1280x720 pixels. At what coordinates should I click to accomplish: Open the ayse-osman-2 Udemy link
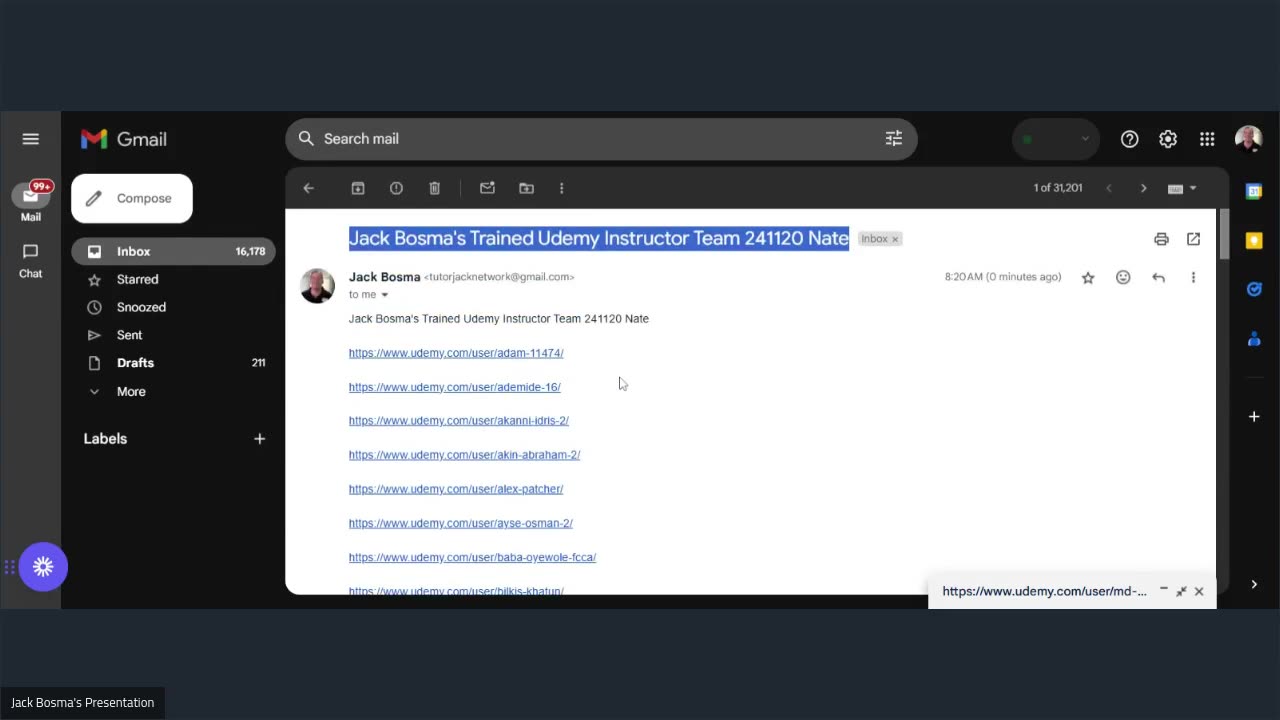point(461,523)
